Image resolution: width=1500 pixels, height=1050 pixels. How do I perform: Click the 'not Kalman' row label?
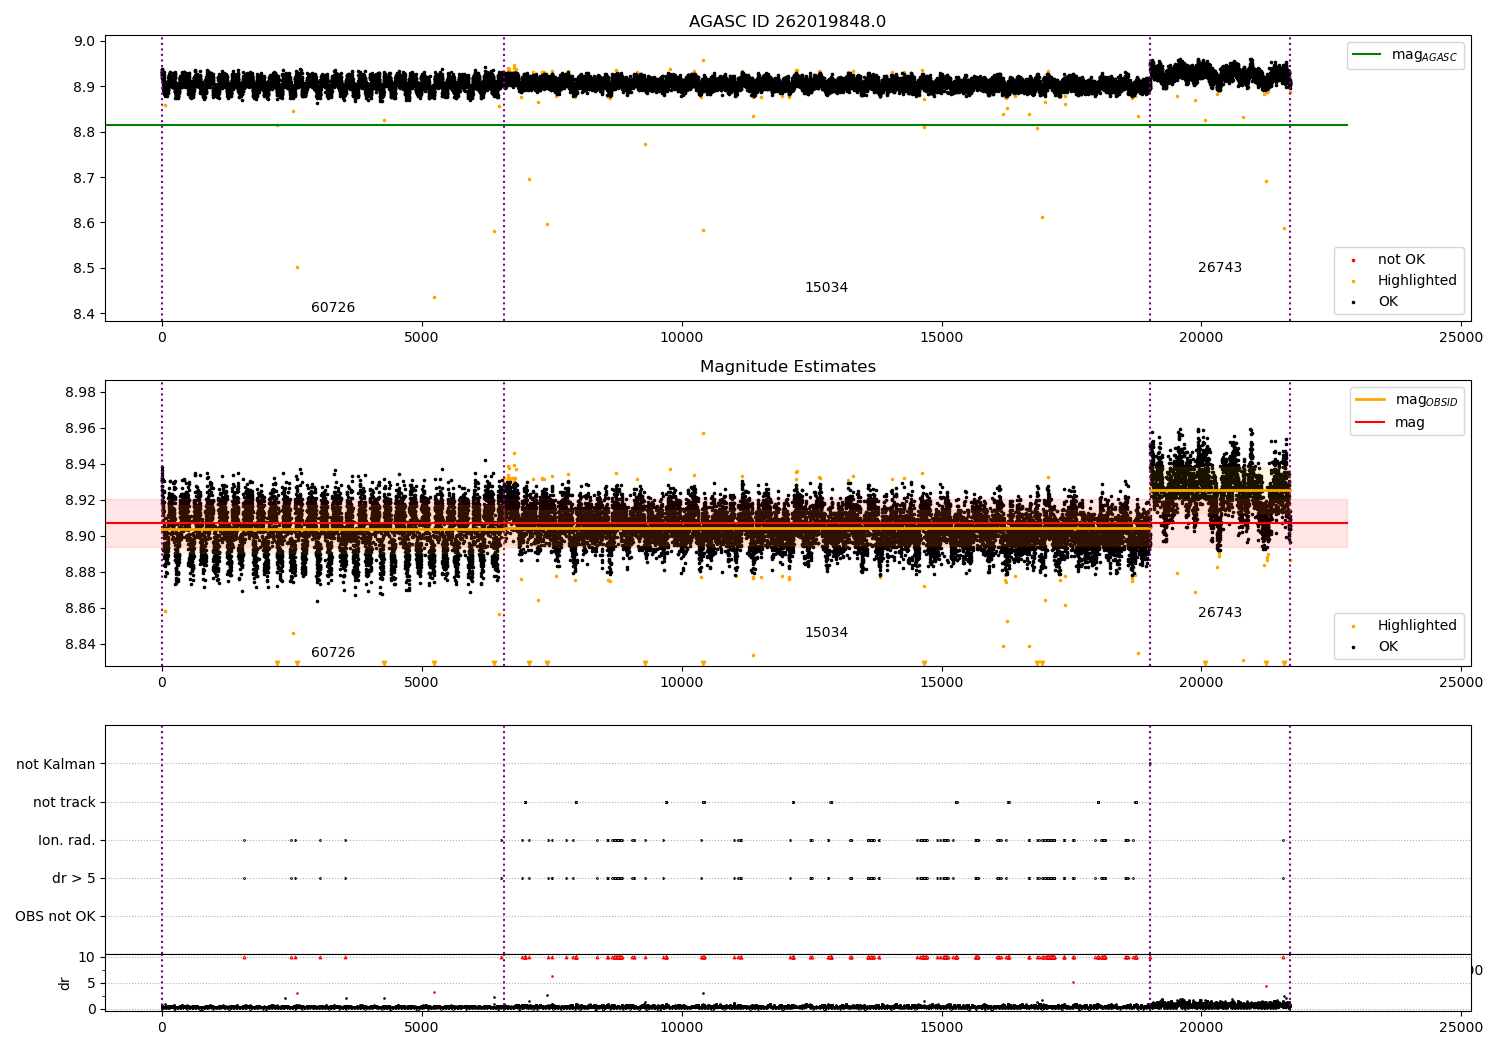(x=56, y=765)
